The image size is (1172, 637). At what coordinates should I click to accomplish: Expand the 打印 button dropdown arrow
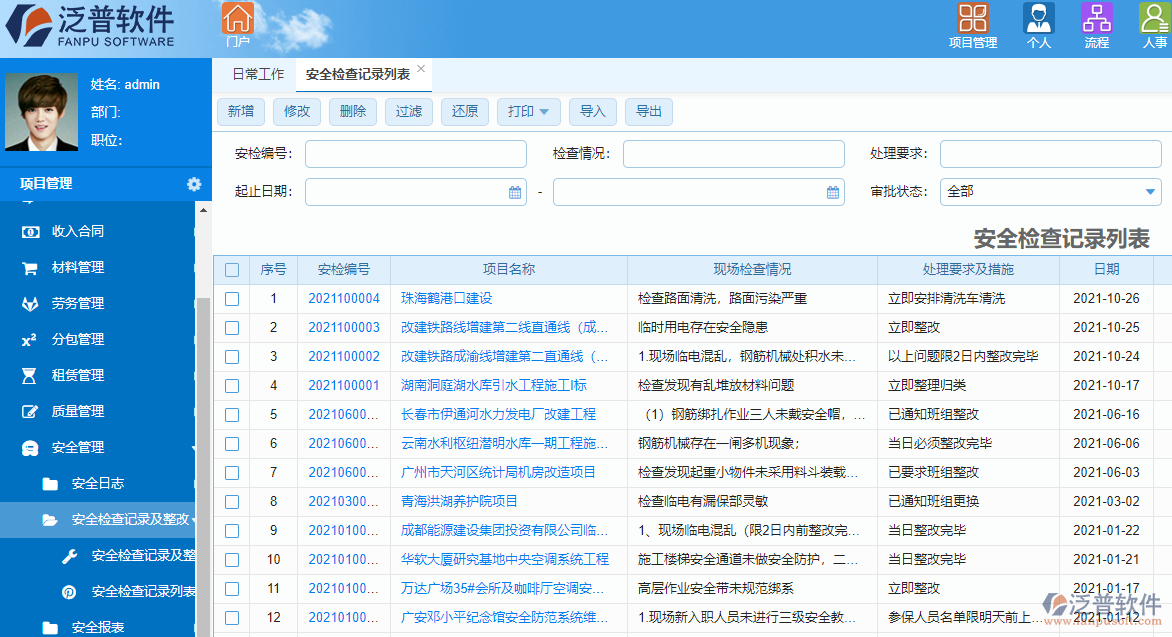click(546, 111)
